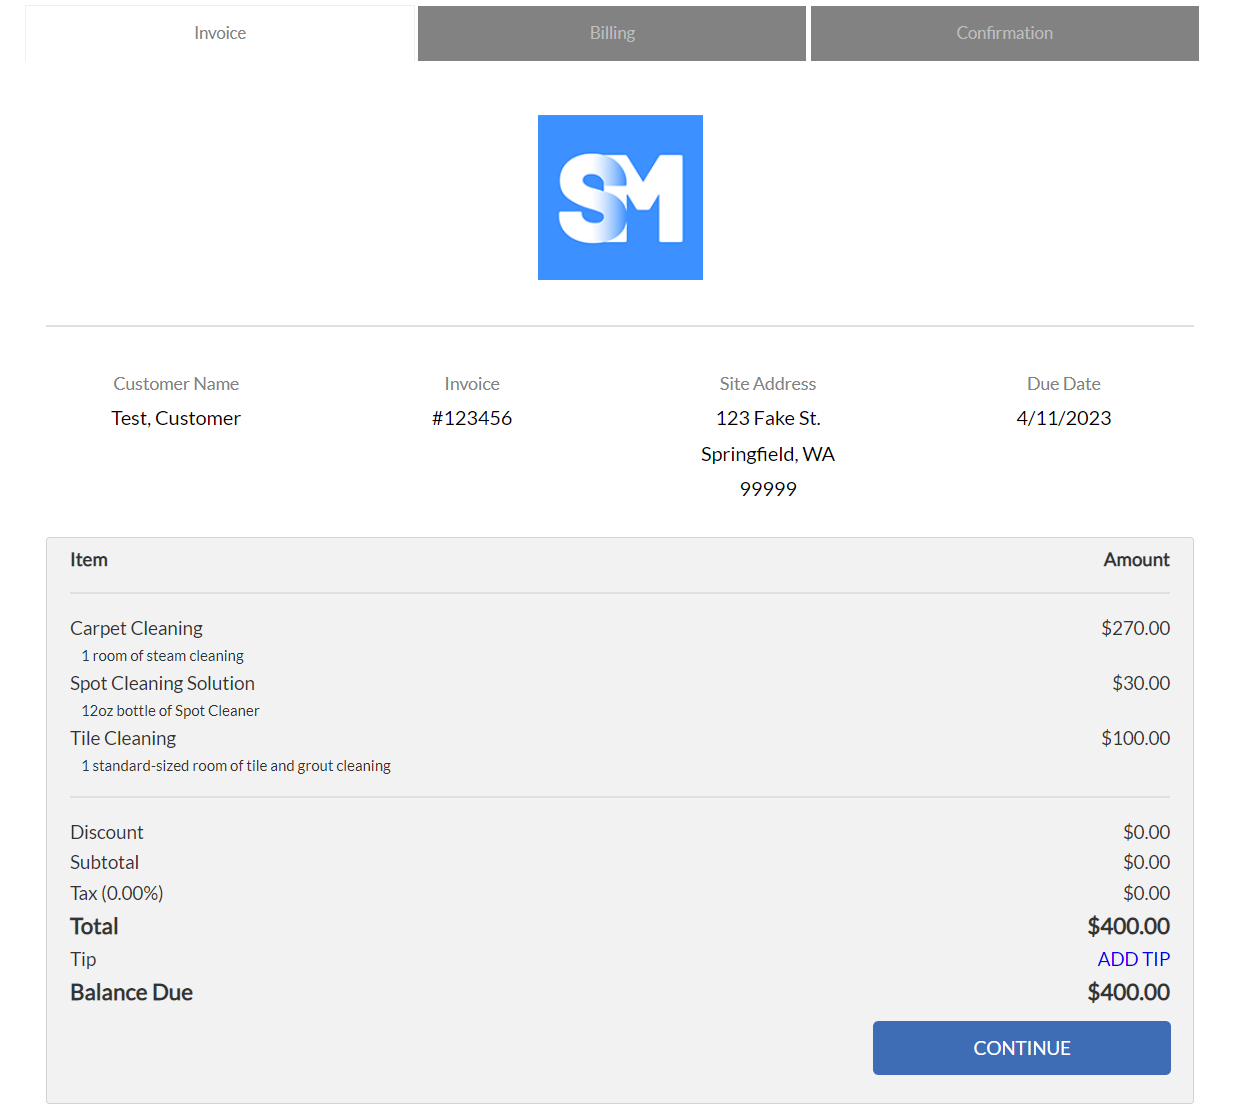This screenshot has width=1237, height=1118.
Task: Click the invoice number #123456
Action: tap(472, 418)
